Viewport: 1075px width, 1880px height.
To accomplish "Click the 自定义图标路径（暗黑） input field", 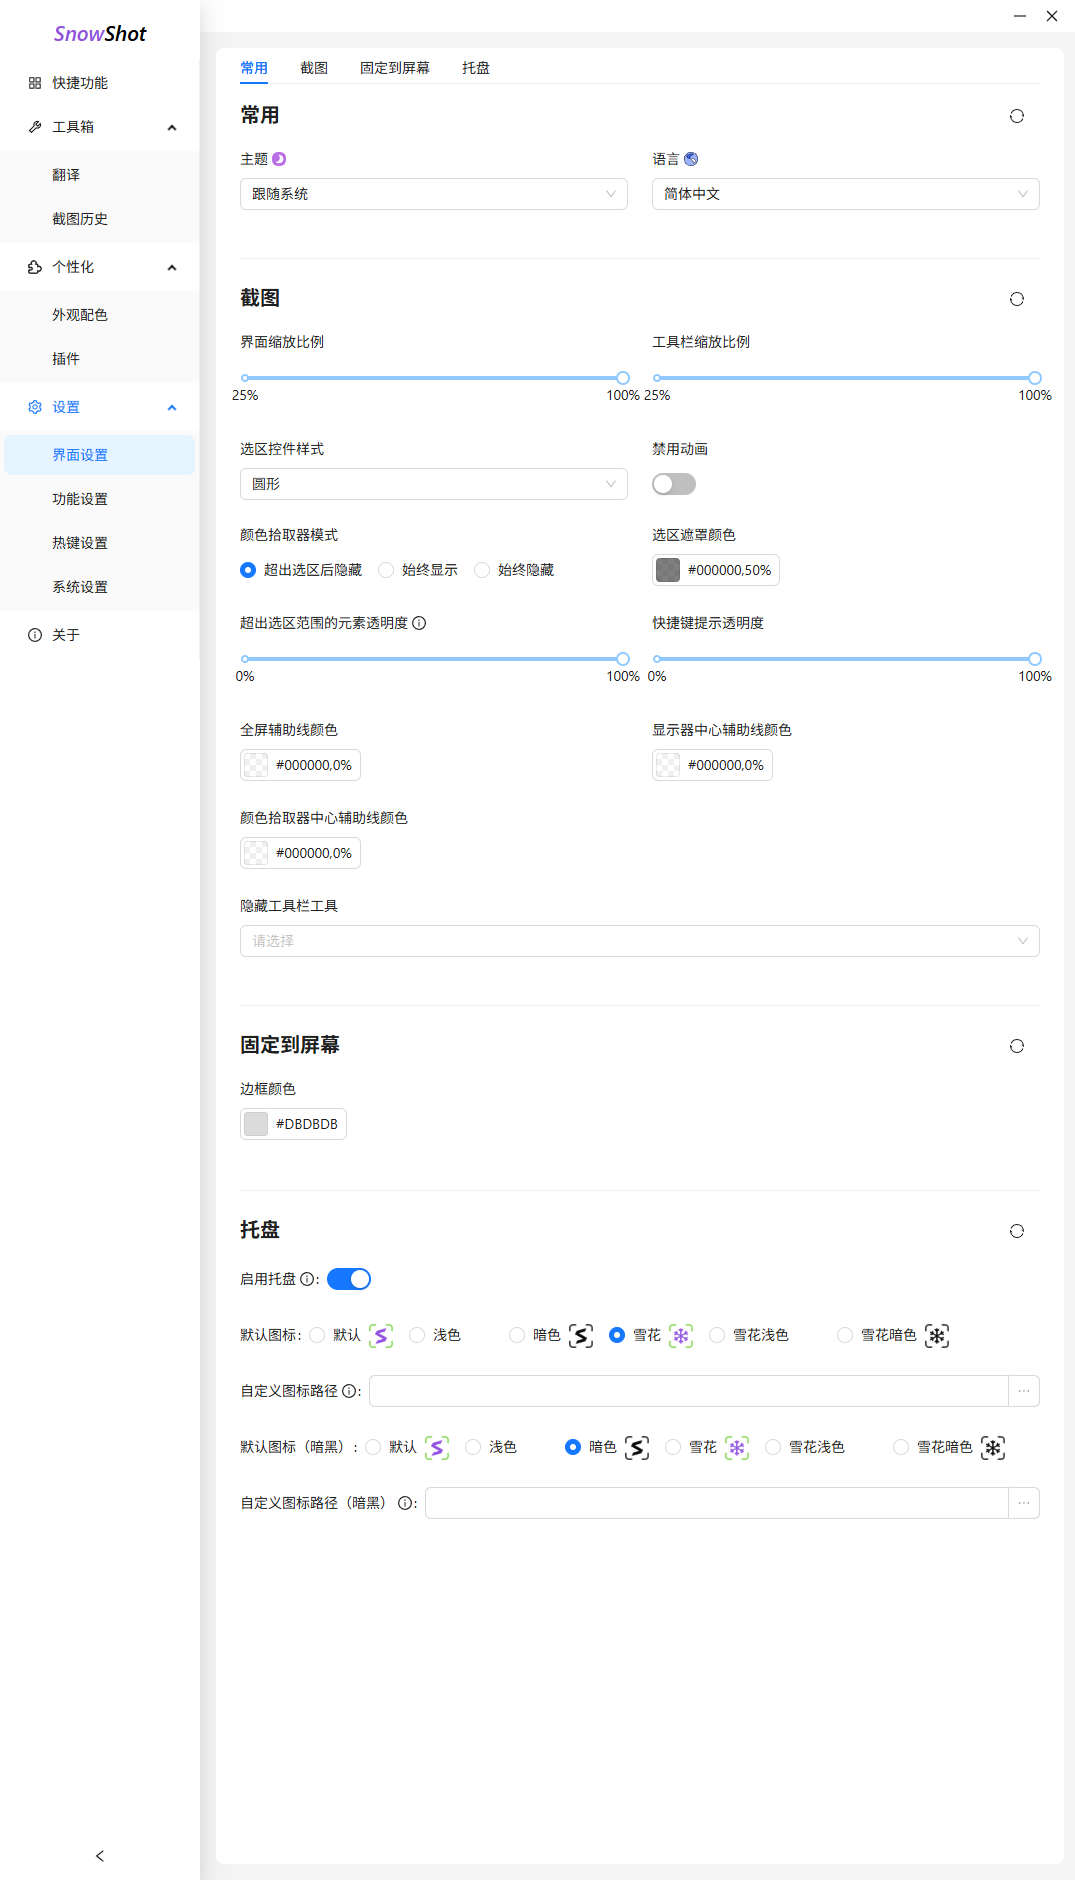I will (x=715, y=1503).
